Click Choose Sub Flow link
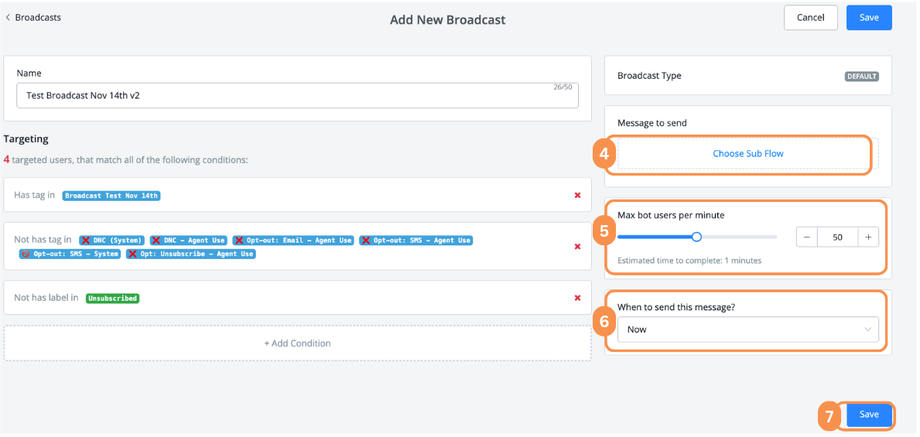Screen dimensions: 920x437 tap(747, 154)
